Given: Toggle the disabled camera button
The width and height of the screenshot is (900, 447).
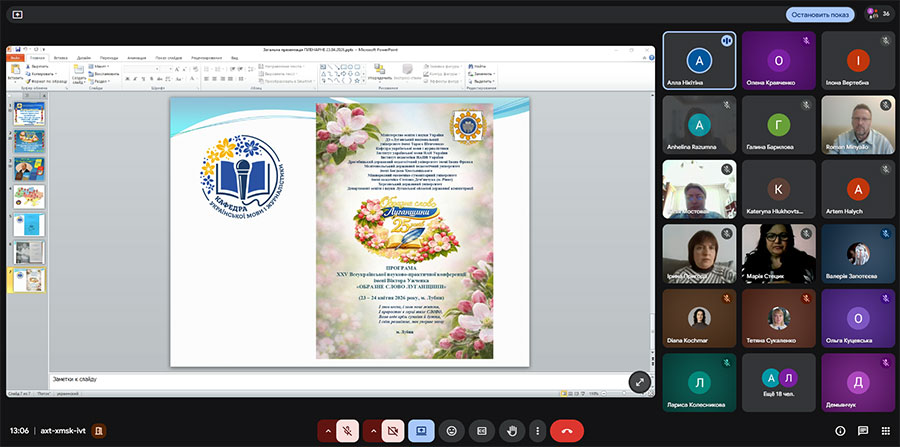Looking at the screenshot, I should [x=392, y=430].
